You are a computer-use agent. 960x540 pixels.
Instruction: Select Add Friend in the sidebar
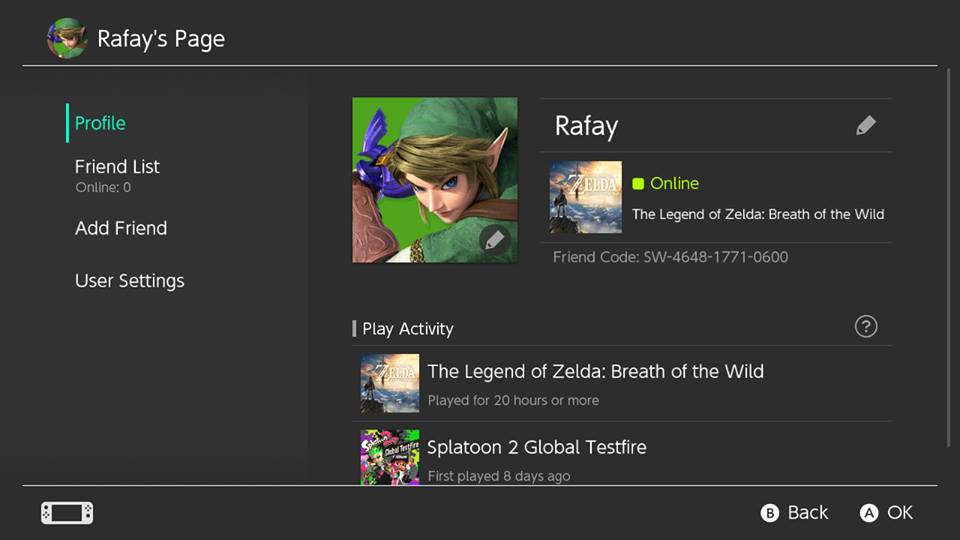(x=121, y=228)
